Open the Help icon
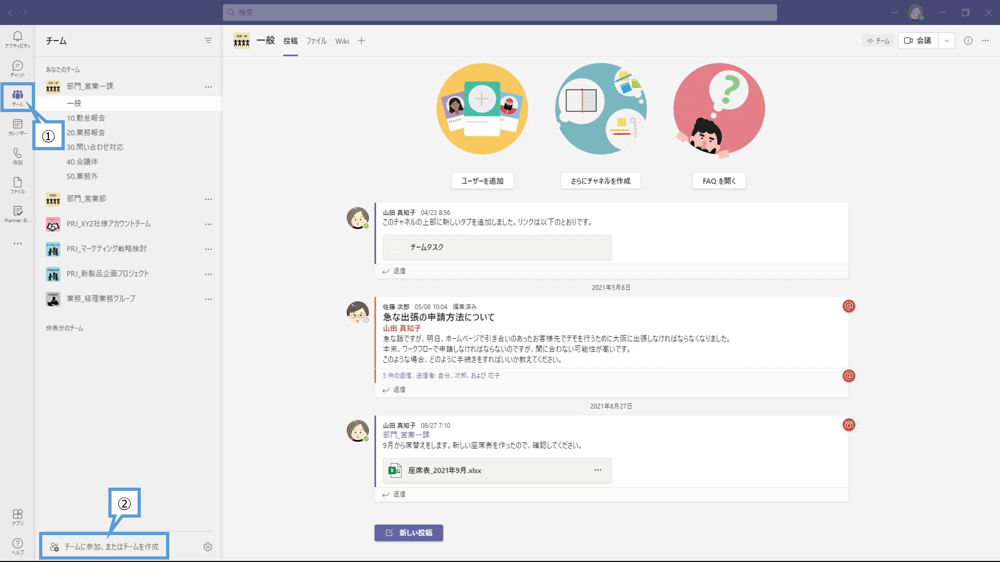 (x=17, y=546)
